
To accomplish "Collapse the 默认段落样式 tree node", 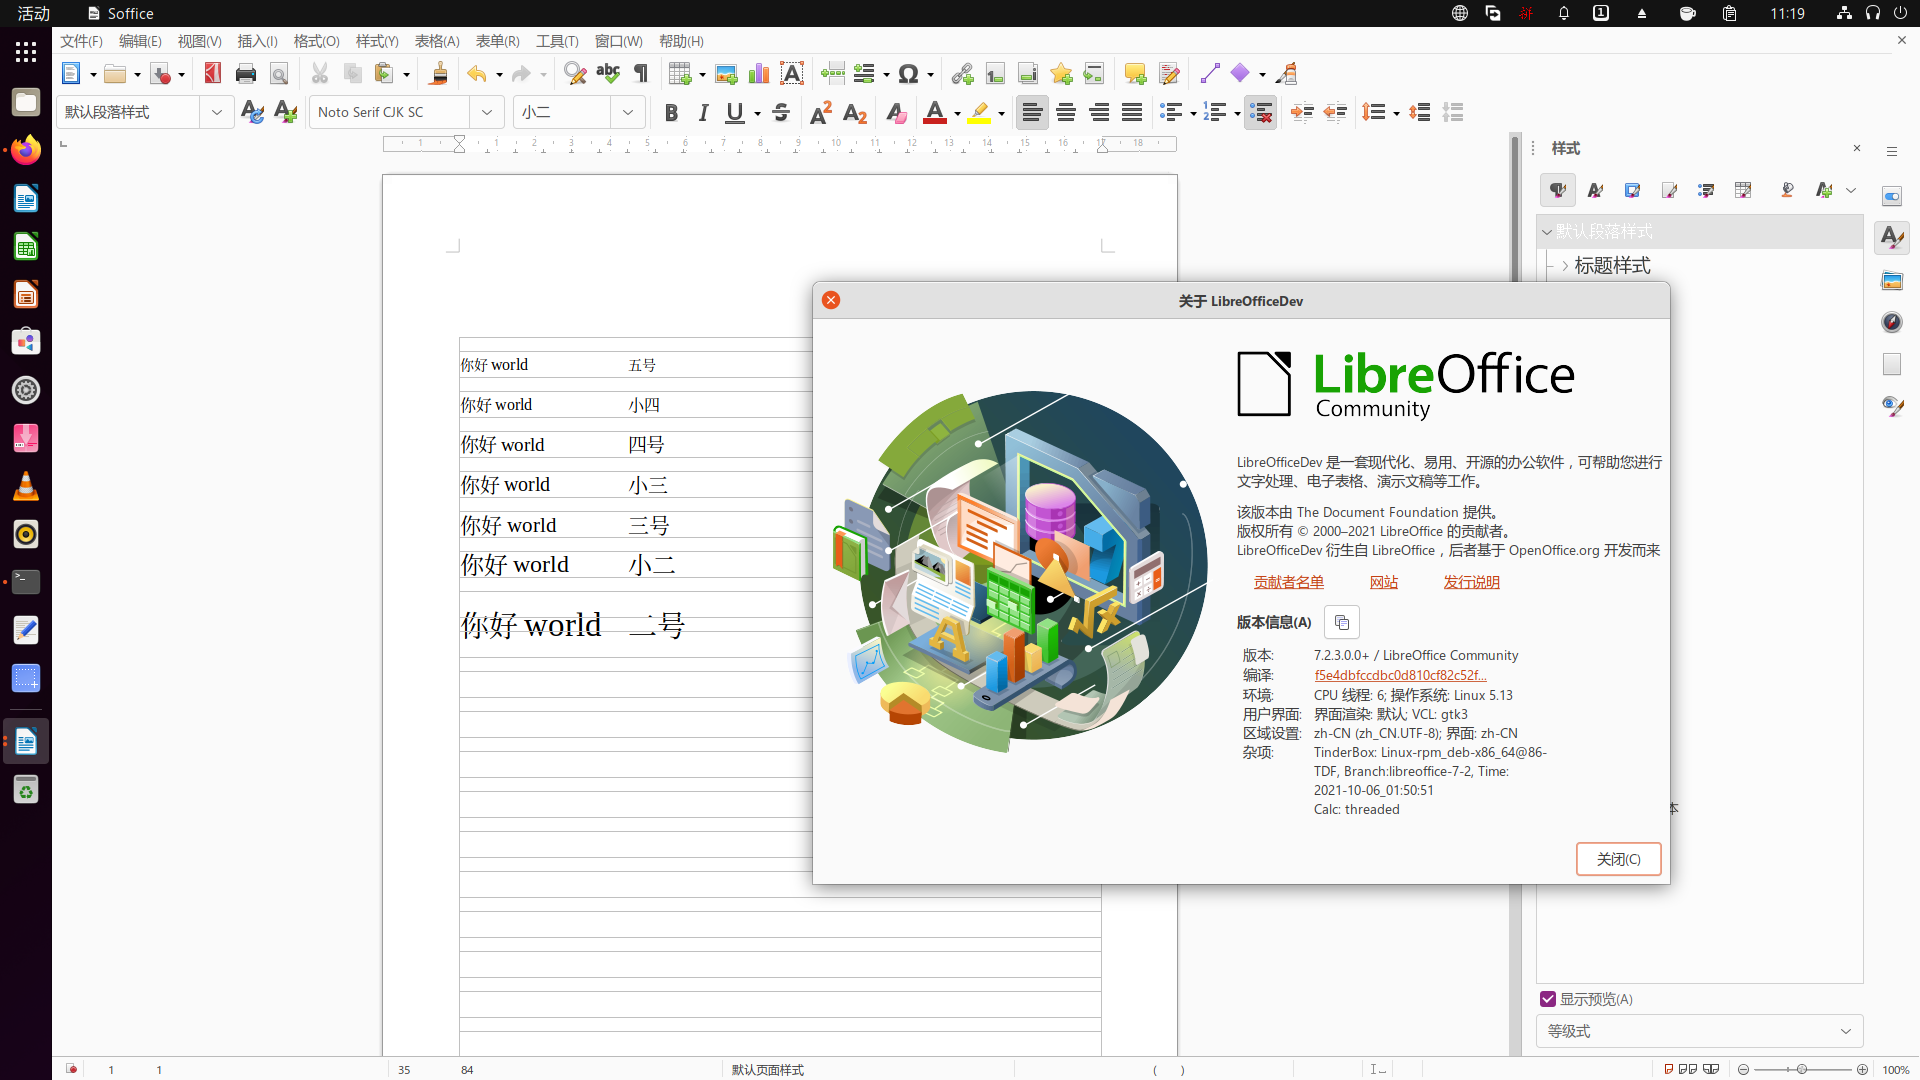I will tap(1547, 232).
